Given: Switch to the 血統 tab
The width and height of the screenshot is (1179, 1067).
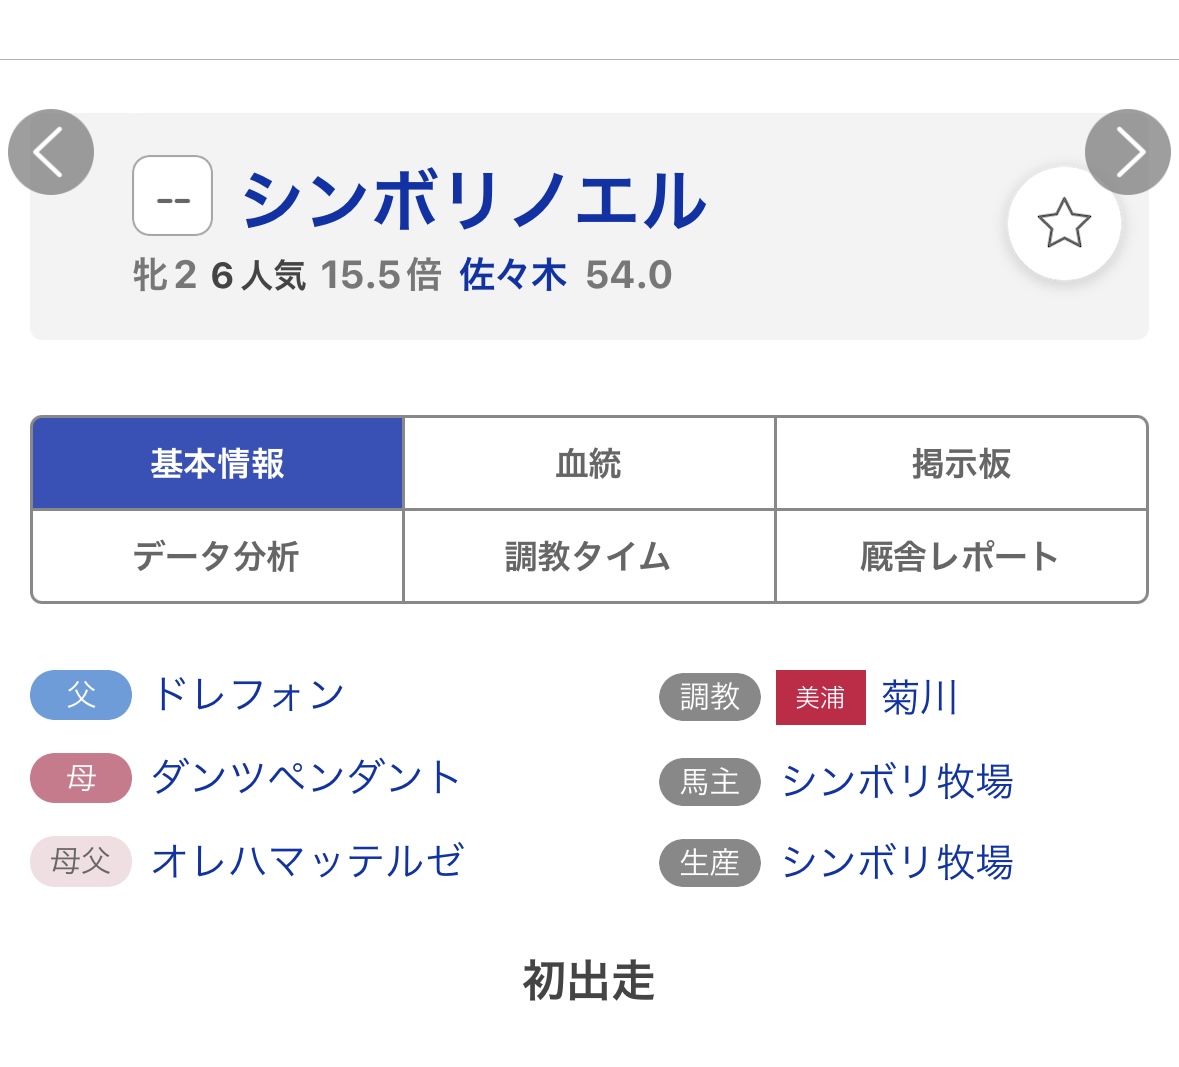Looking at the screenshot, I should pos(589,464).
